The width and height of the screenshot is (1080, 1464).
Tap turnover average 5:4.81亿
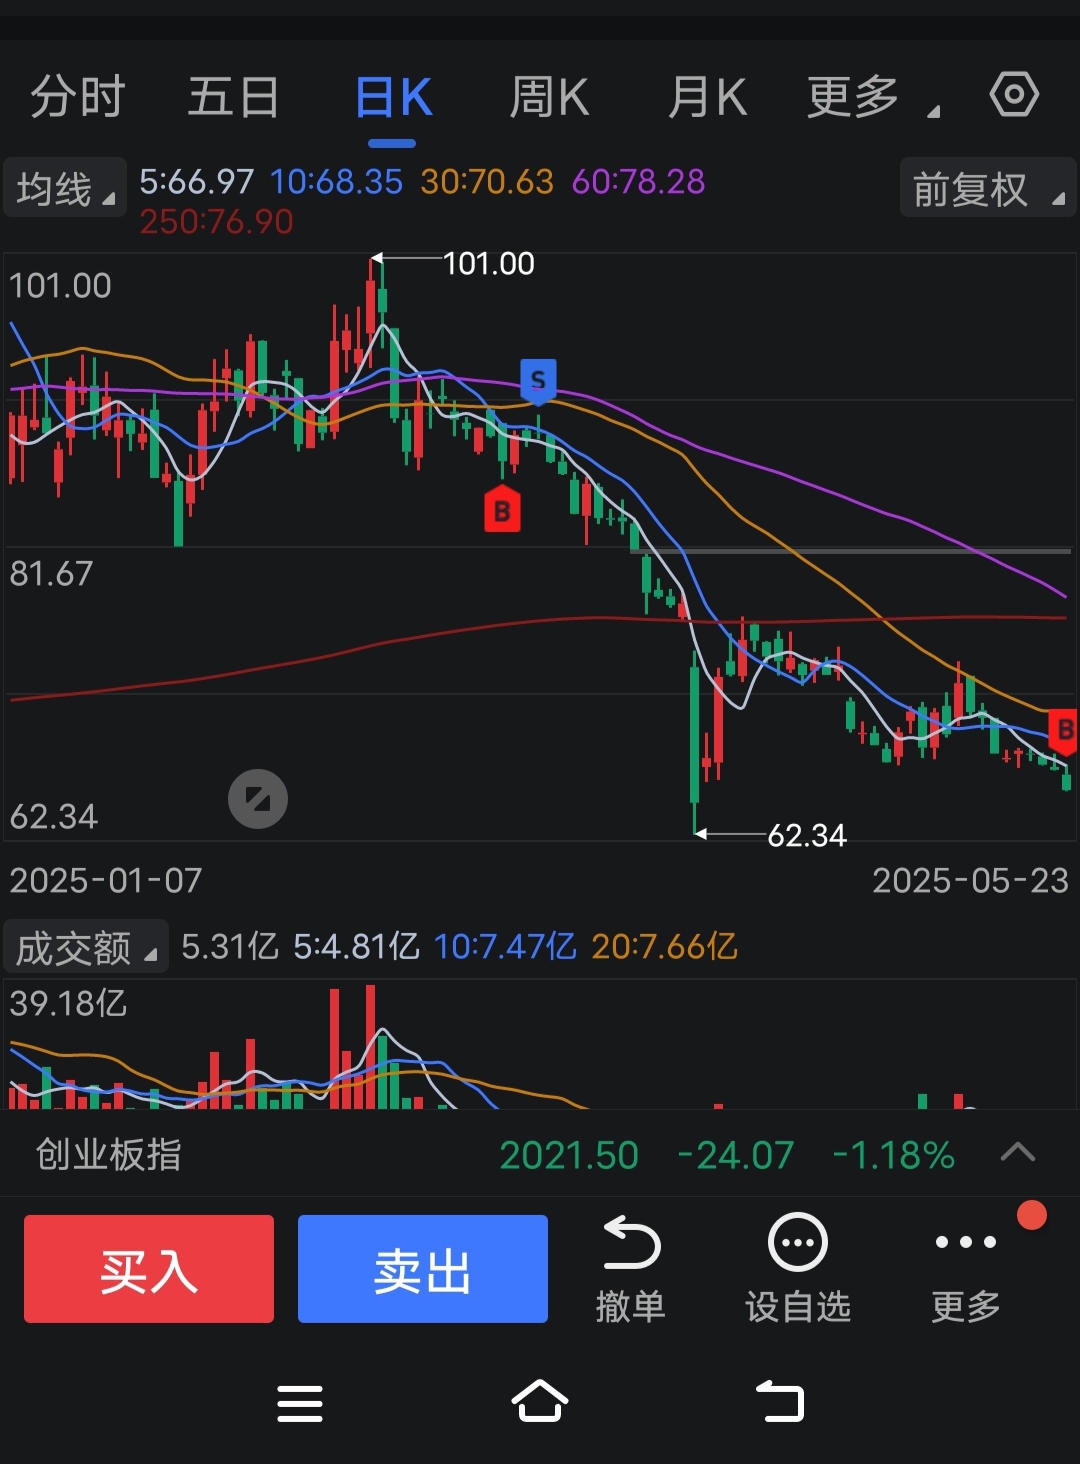click(x=356, y=945)
